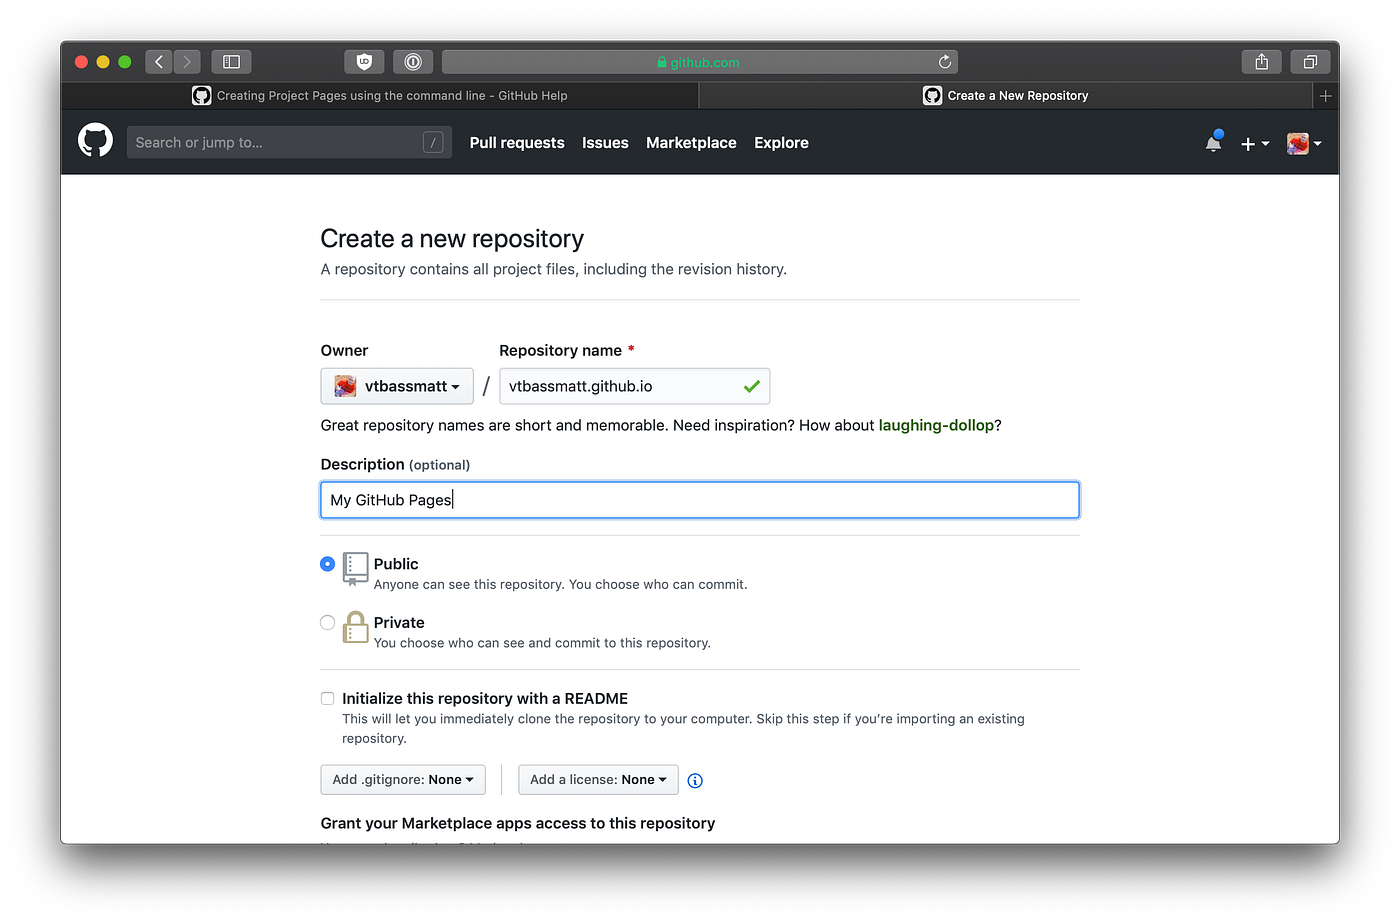Click the green checkmark beside repository name
Image resolution: width=1400 pixels, height=924 pixels.
click(752, 386)
